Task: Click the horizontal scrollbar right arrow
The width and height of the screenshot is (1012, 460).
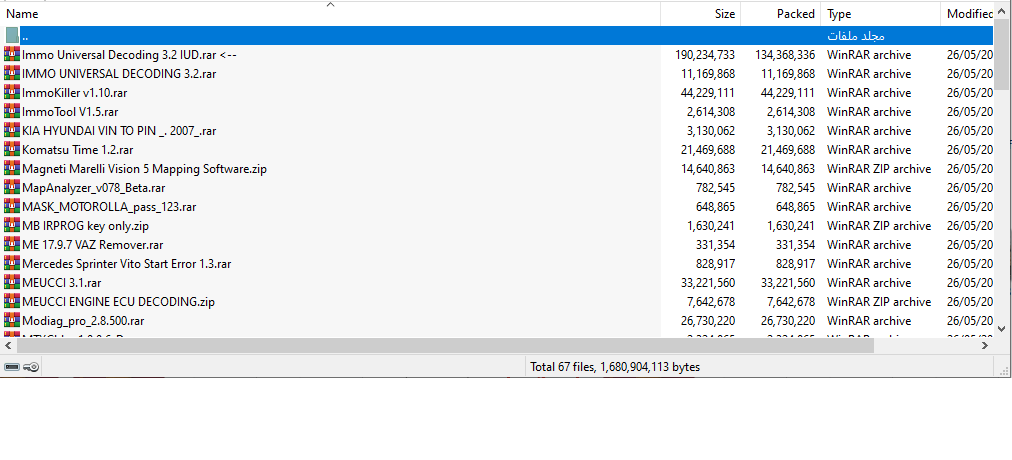Action: [x=985, y=346]
